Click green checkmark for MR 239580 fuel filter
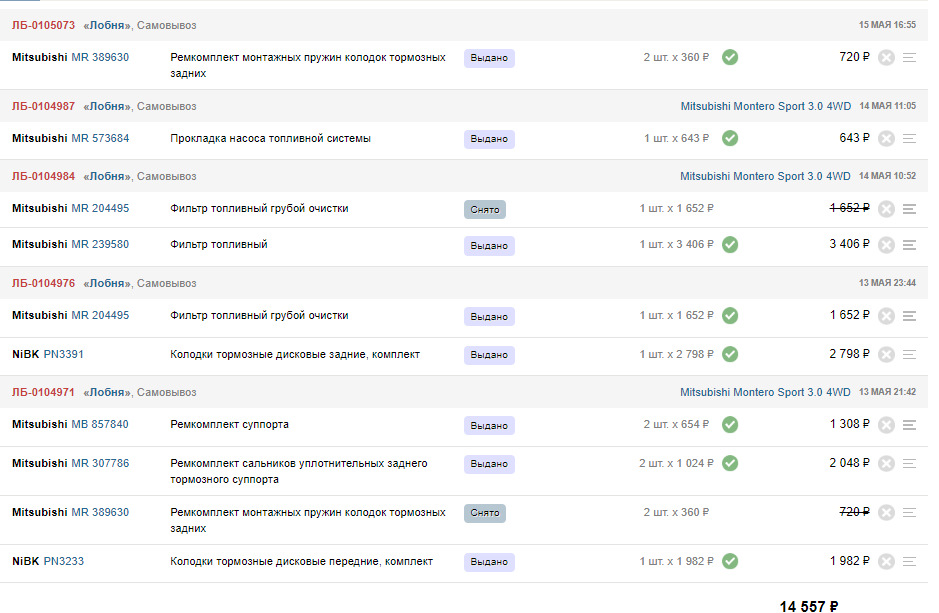This screenshot has height=613, width=939. [730, 244]
